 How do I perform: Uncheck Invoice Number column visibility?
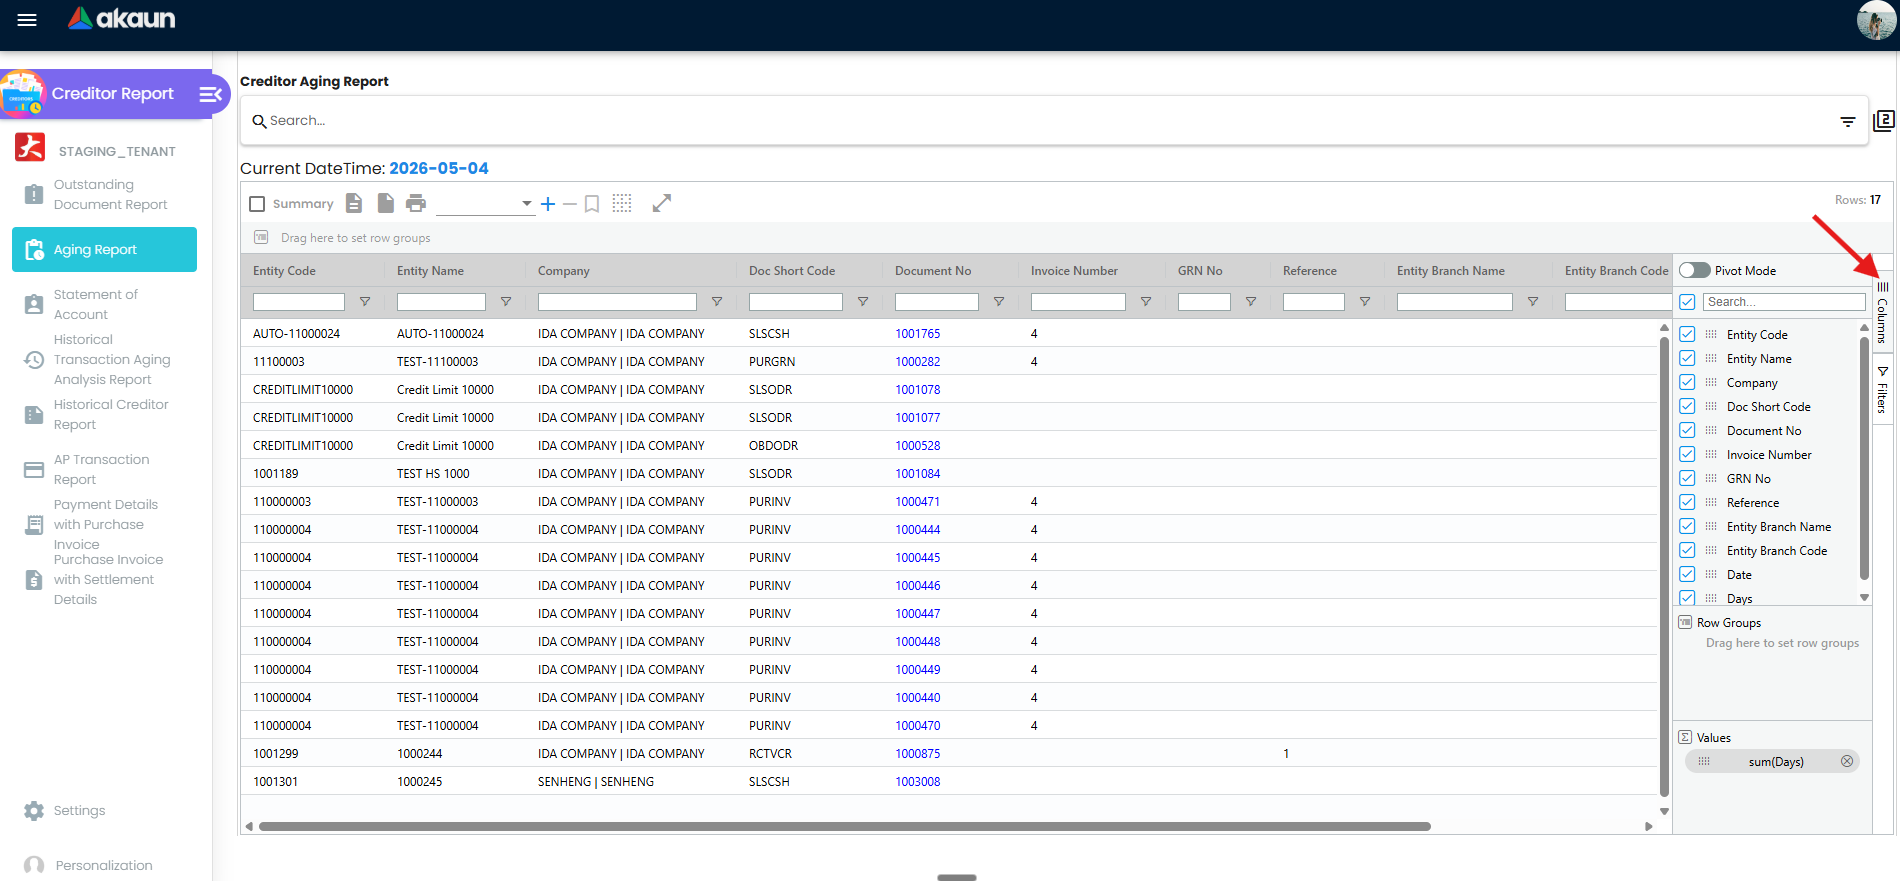click(x=1687, y=455)
